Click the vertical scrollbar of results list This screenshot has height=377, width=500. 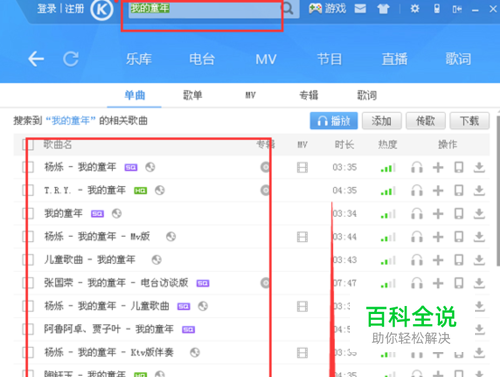coord(498,190)
